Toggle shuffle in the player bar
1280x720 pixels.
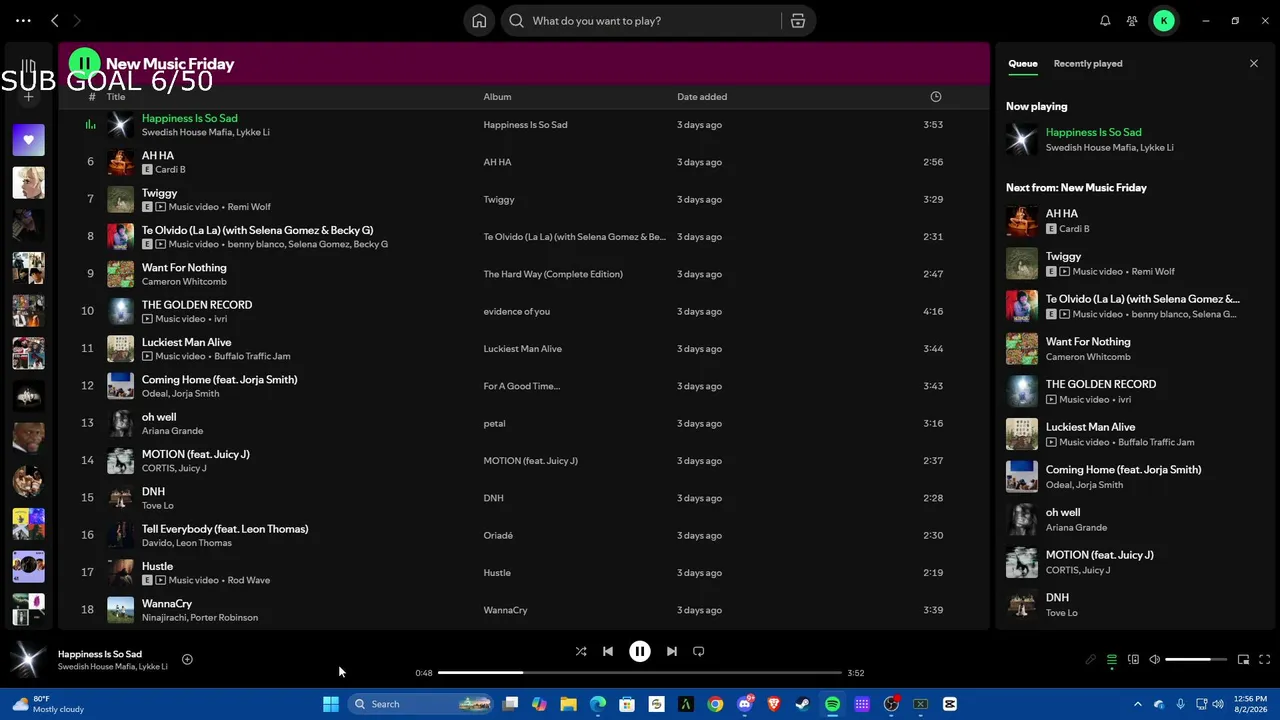click(x=581, y=651)
